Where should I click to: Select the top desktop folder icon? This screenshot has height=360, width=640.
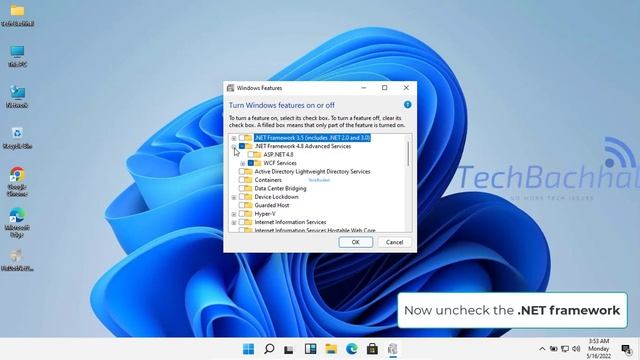(17, 16)
